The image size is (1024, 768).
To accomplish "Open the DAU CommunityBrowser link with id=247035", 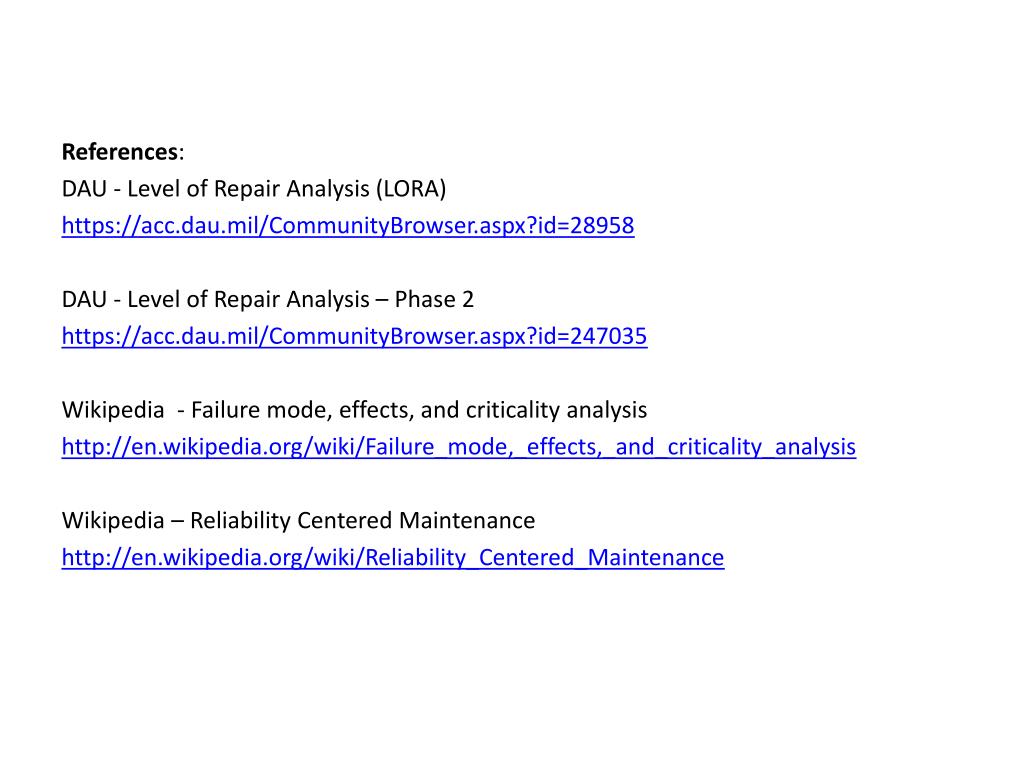I will point(355,336).
